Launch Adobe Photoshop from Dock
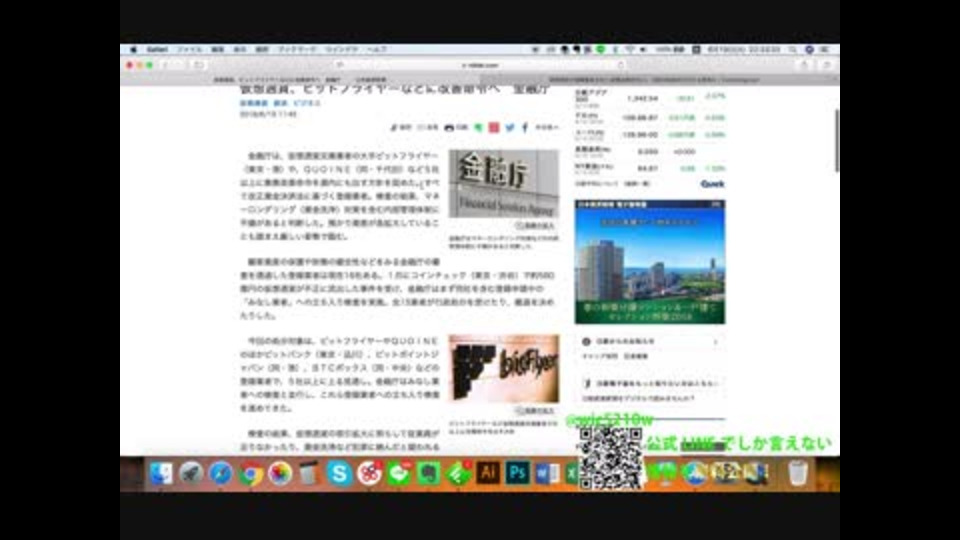Viewport: 960px width, 540px height. tap(517, 473)
